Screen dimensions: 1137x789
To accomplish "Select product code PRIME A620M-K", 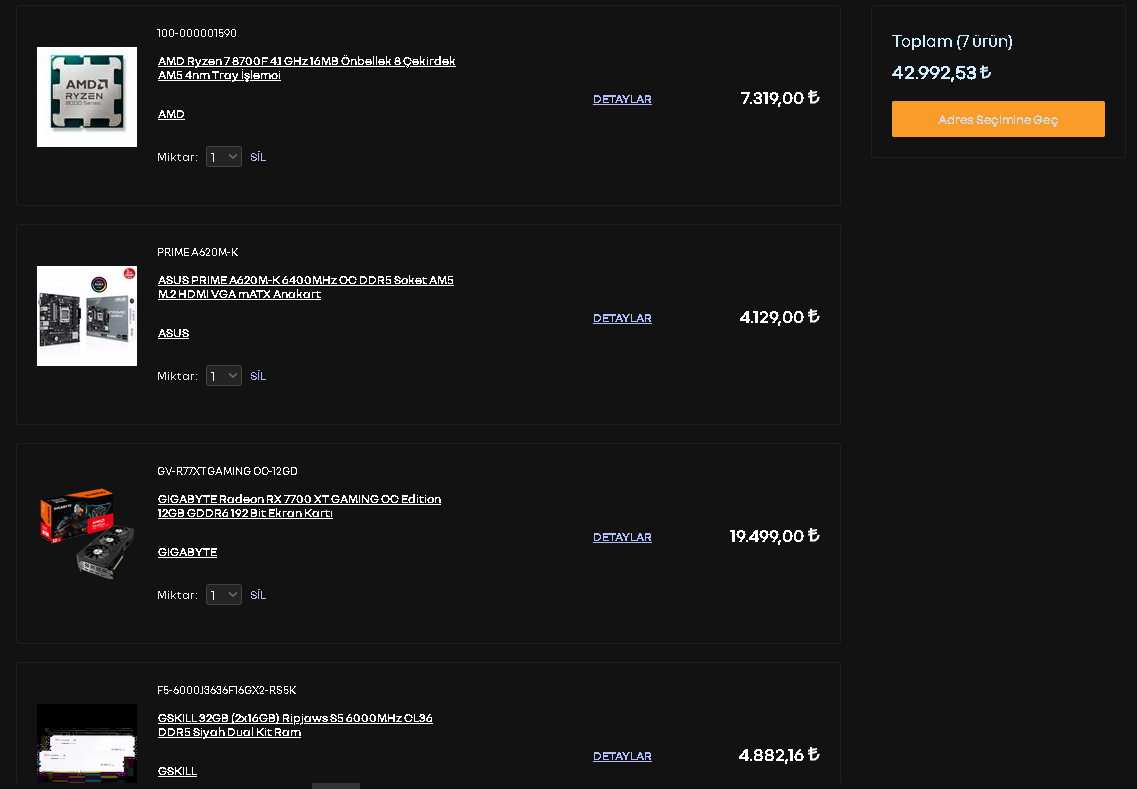I will click(197, 252).
